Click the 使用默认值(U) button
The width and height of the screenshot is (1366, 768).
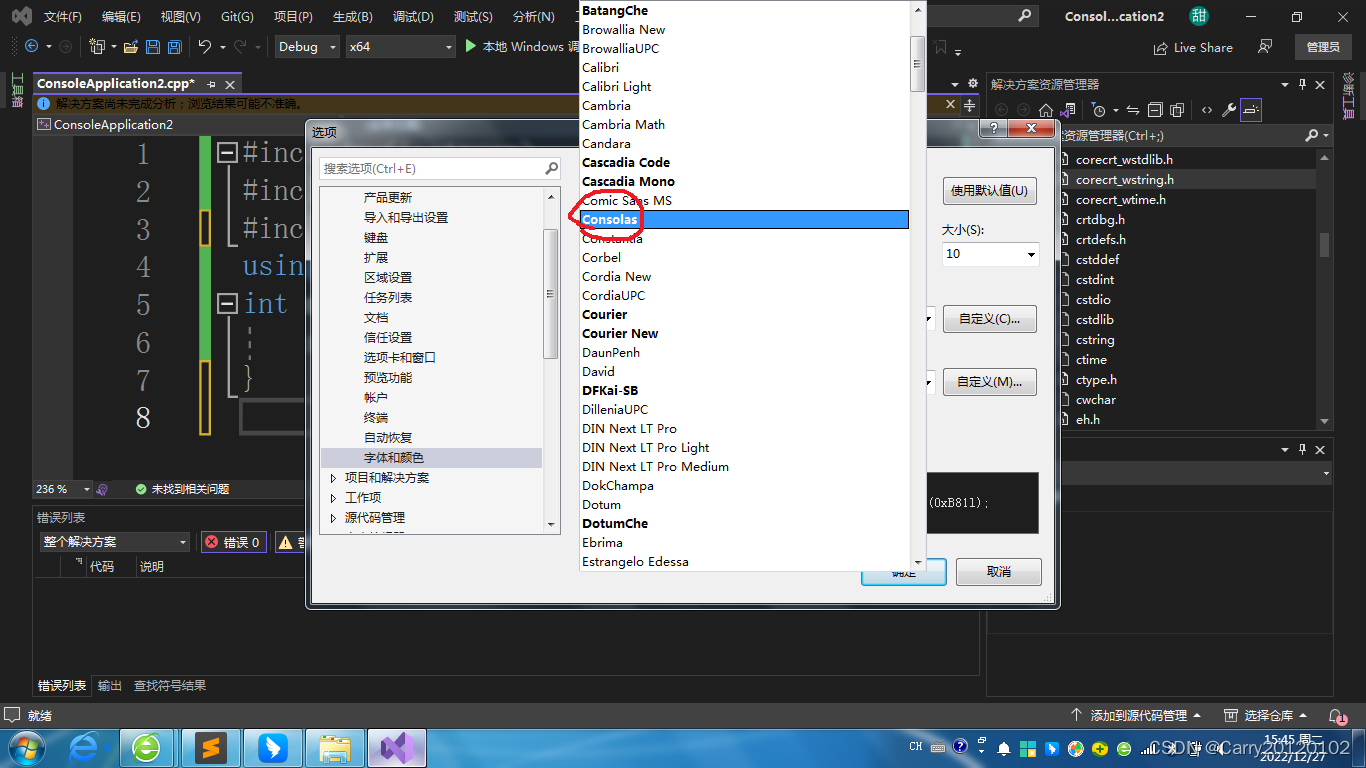coord(990,191)
